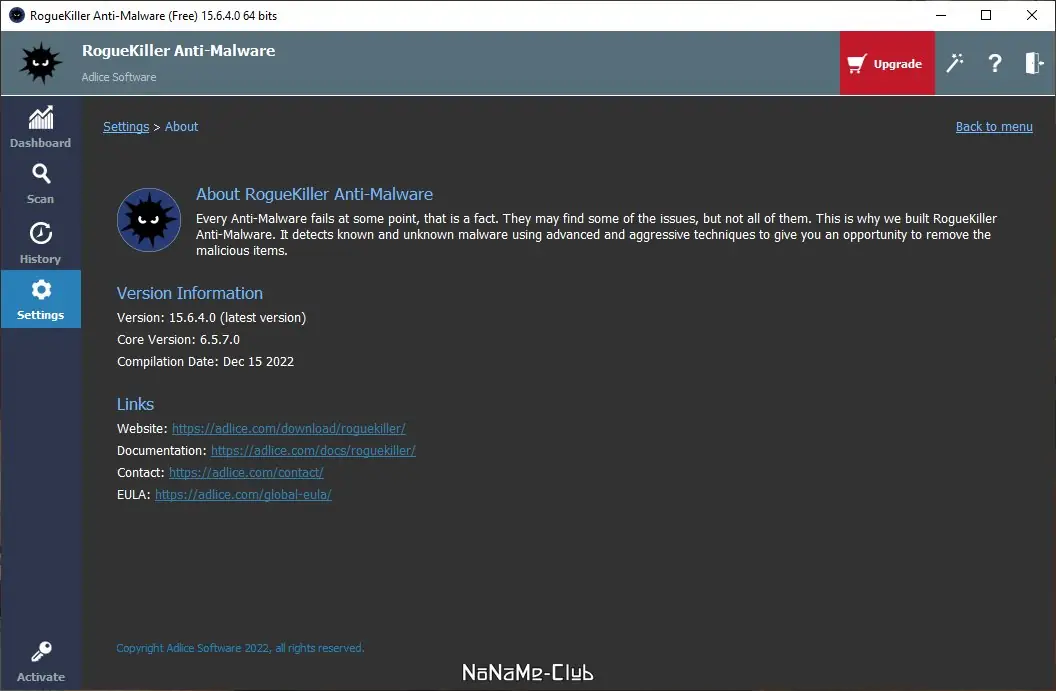Click the red Upgrade button
This screenshot has width=1056, height=691.
(886, 63)
